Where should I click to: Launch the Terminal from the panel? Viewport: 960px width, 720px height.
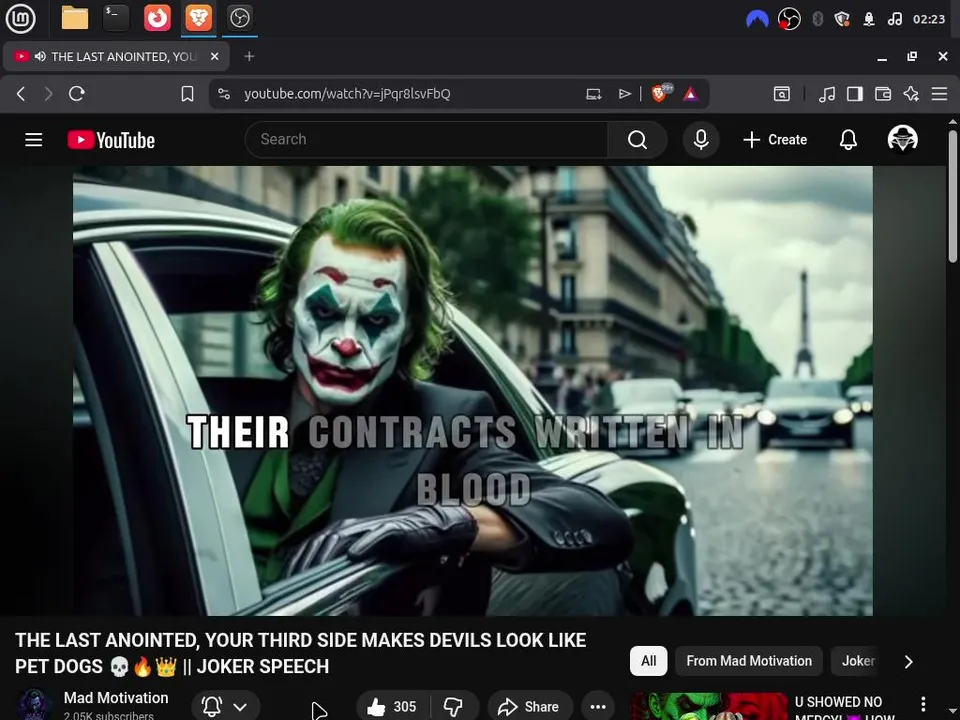click(116, 18)
